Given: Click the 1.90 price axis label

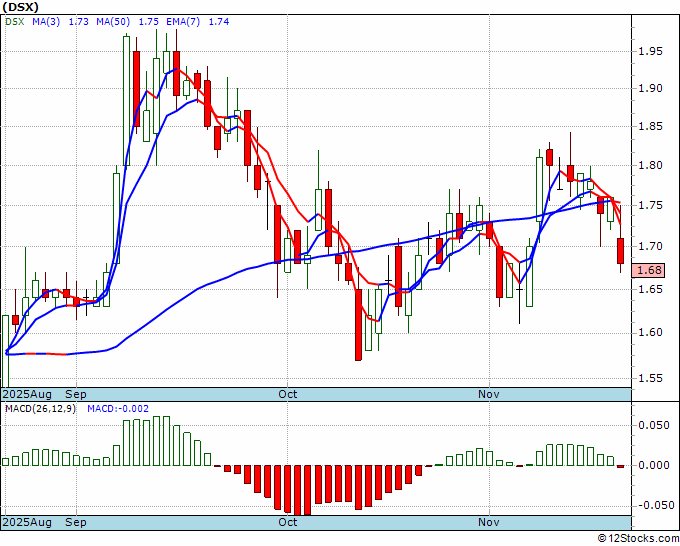Looking at the screenshot, I should click(x=651, y=88).
